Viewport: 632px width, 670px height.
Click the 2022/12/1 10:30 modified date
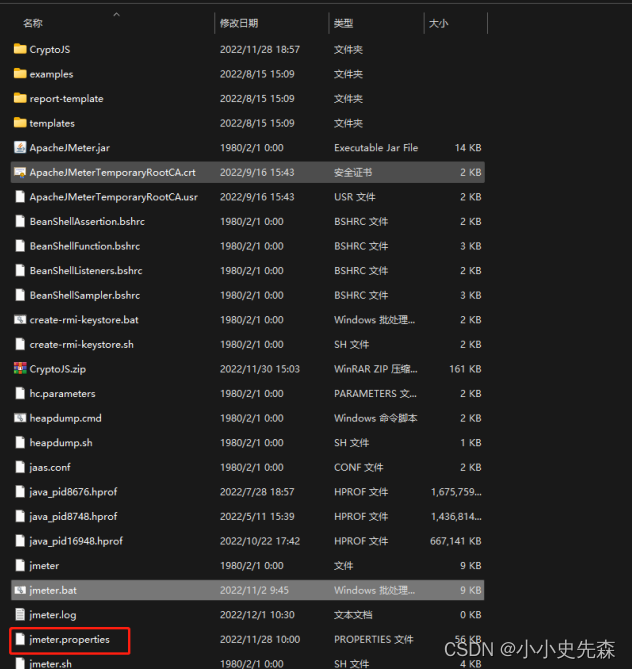click(x=257, y=614)
